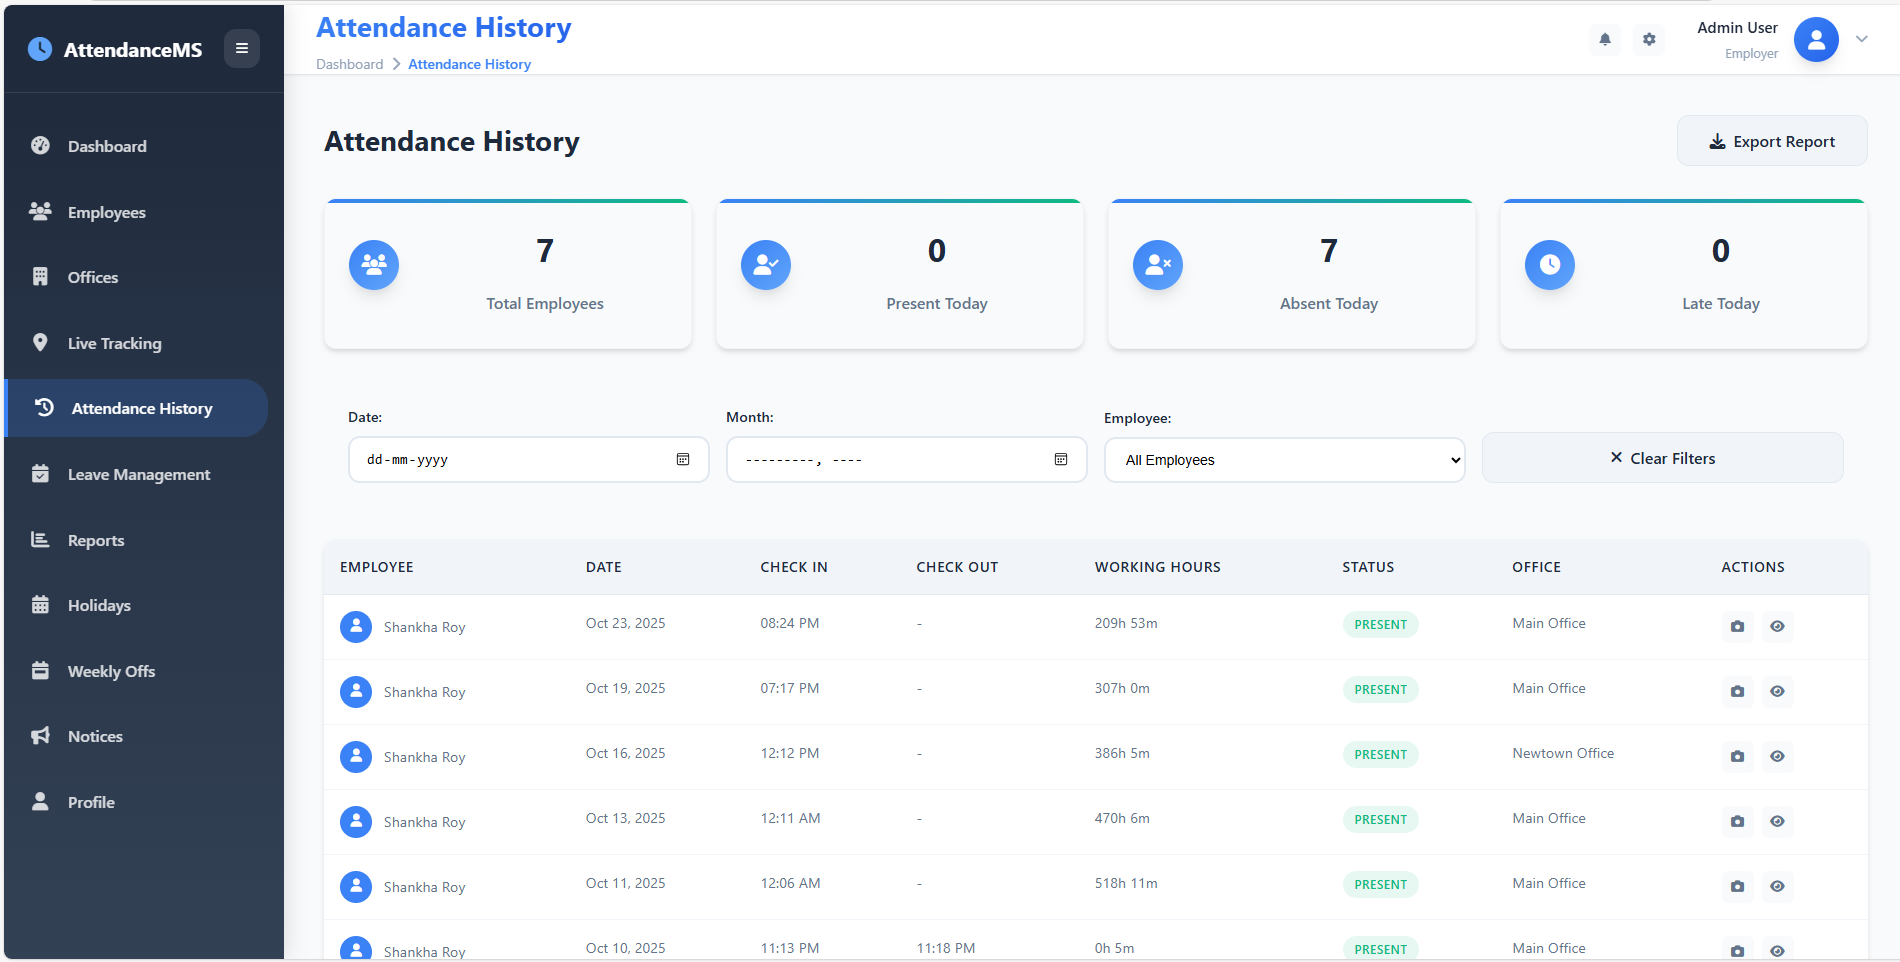Click the AttendanceMS clock logo
This screenshot has height=962, width=1900.
tap(39, 48)
